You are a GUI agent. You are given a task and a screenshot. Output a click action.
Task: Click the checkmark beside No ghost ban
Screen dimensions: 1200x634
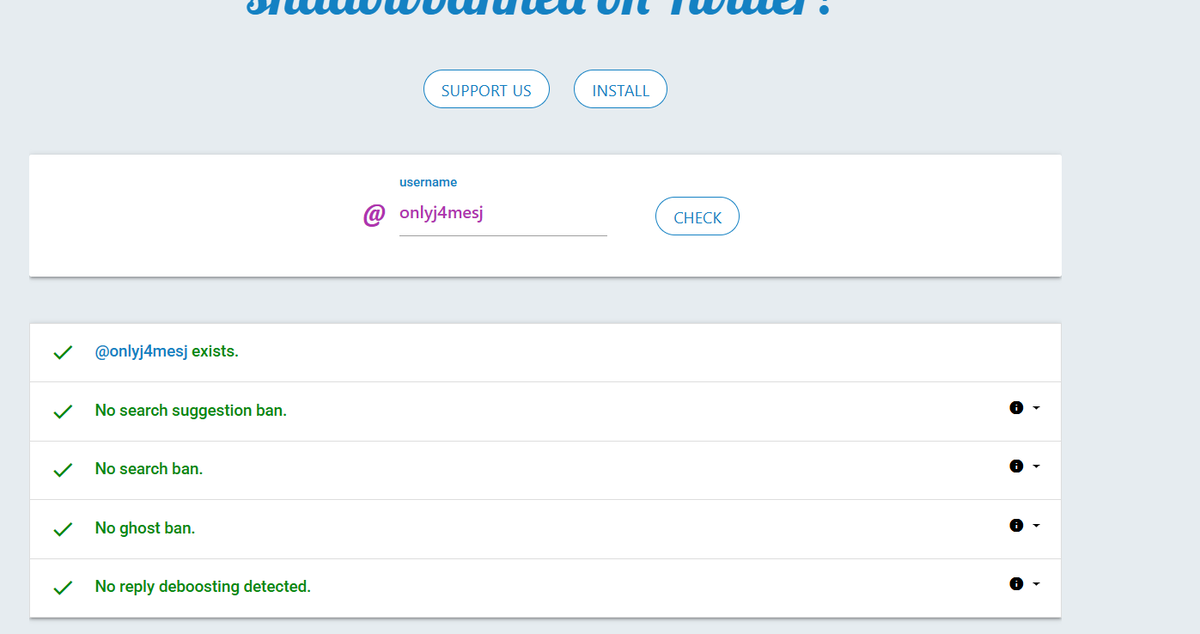(x=62, y=529)
